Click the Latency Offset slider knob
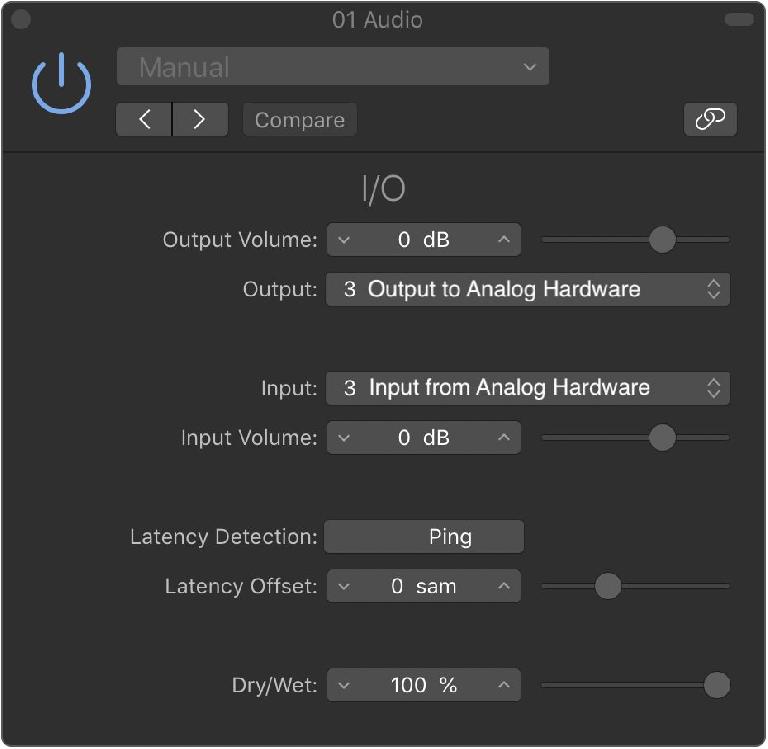This screenshot has width=768, height=749. coord(608,587)
